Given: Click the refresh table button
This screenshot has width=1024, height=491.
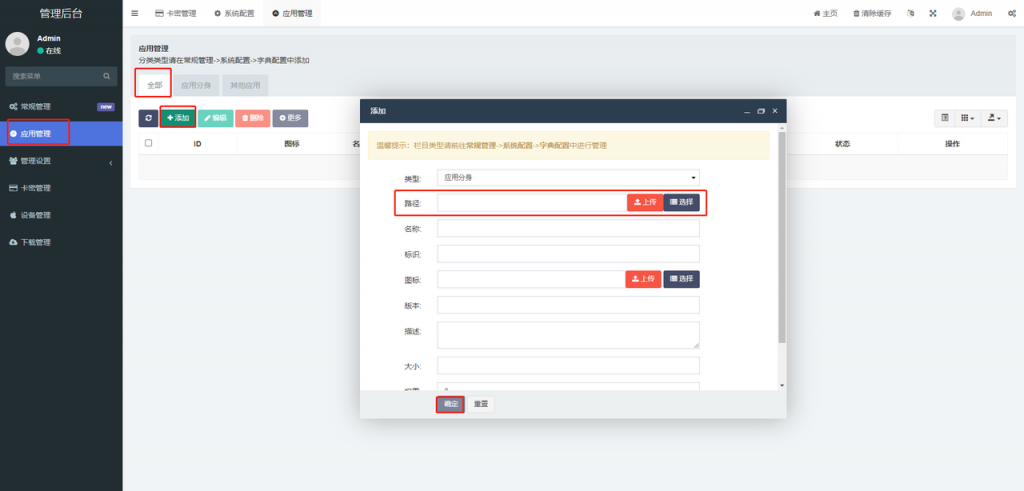Looking at the screenshot, I should click(x=148, y=118).
